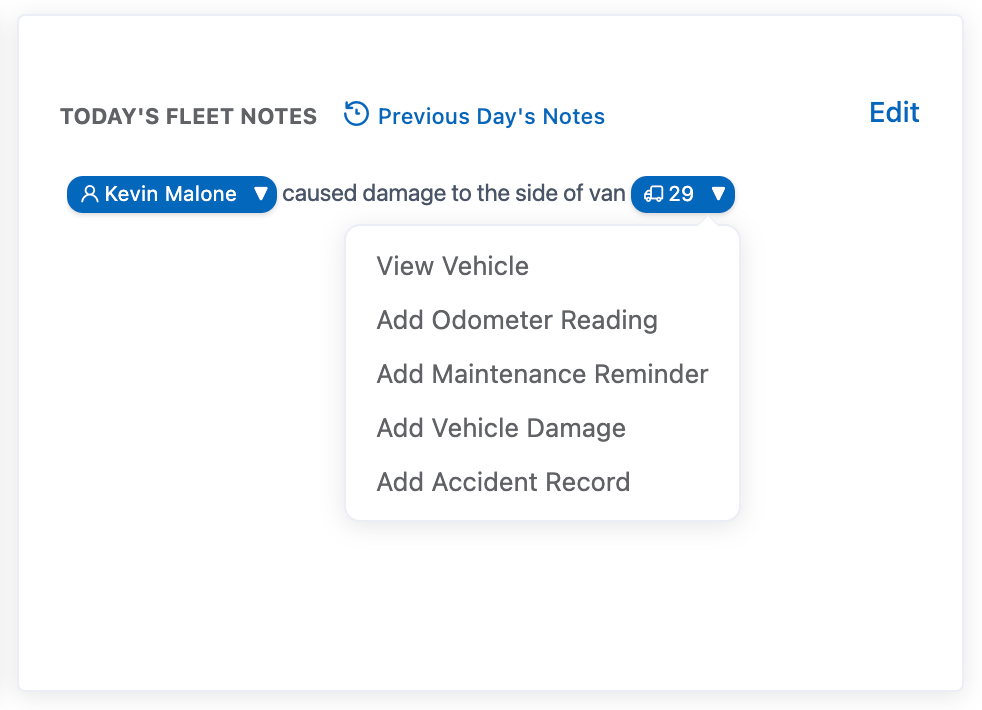Click the number 29 on vehicle tag
The image size is (982, 710).
[x=681, y=194]
